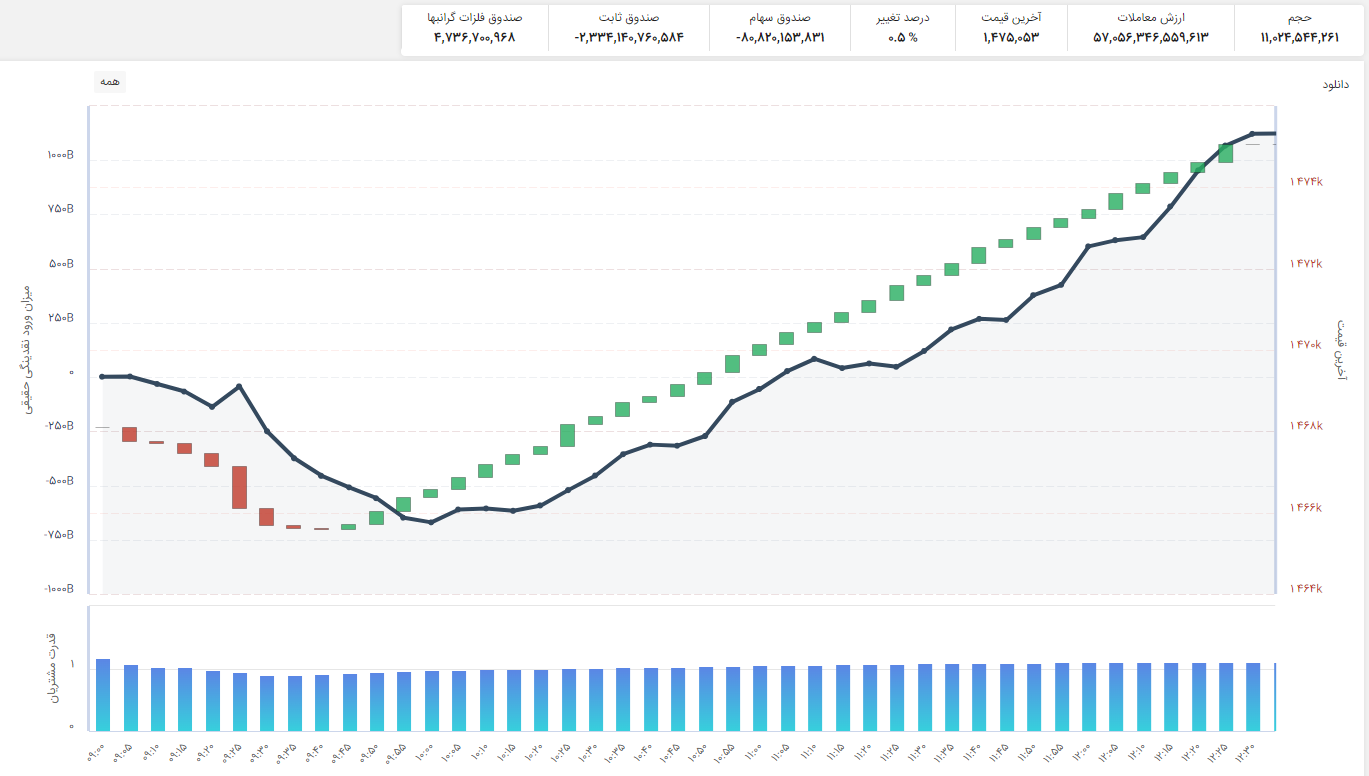Select the صندوق فلزات گرانبها card

[x=475, y=28]
